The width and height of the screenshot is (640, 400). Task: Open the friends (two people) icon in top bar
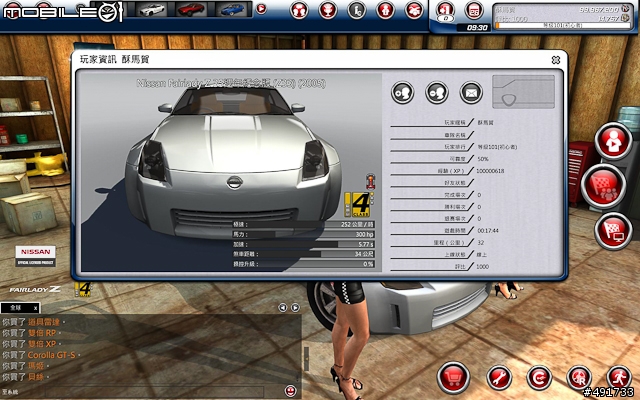pos(299,10)
